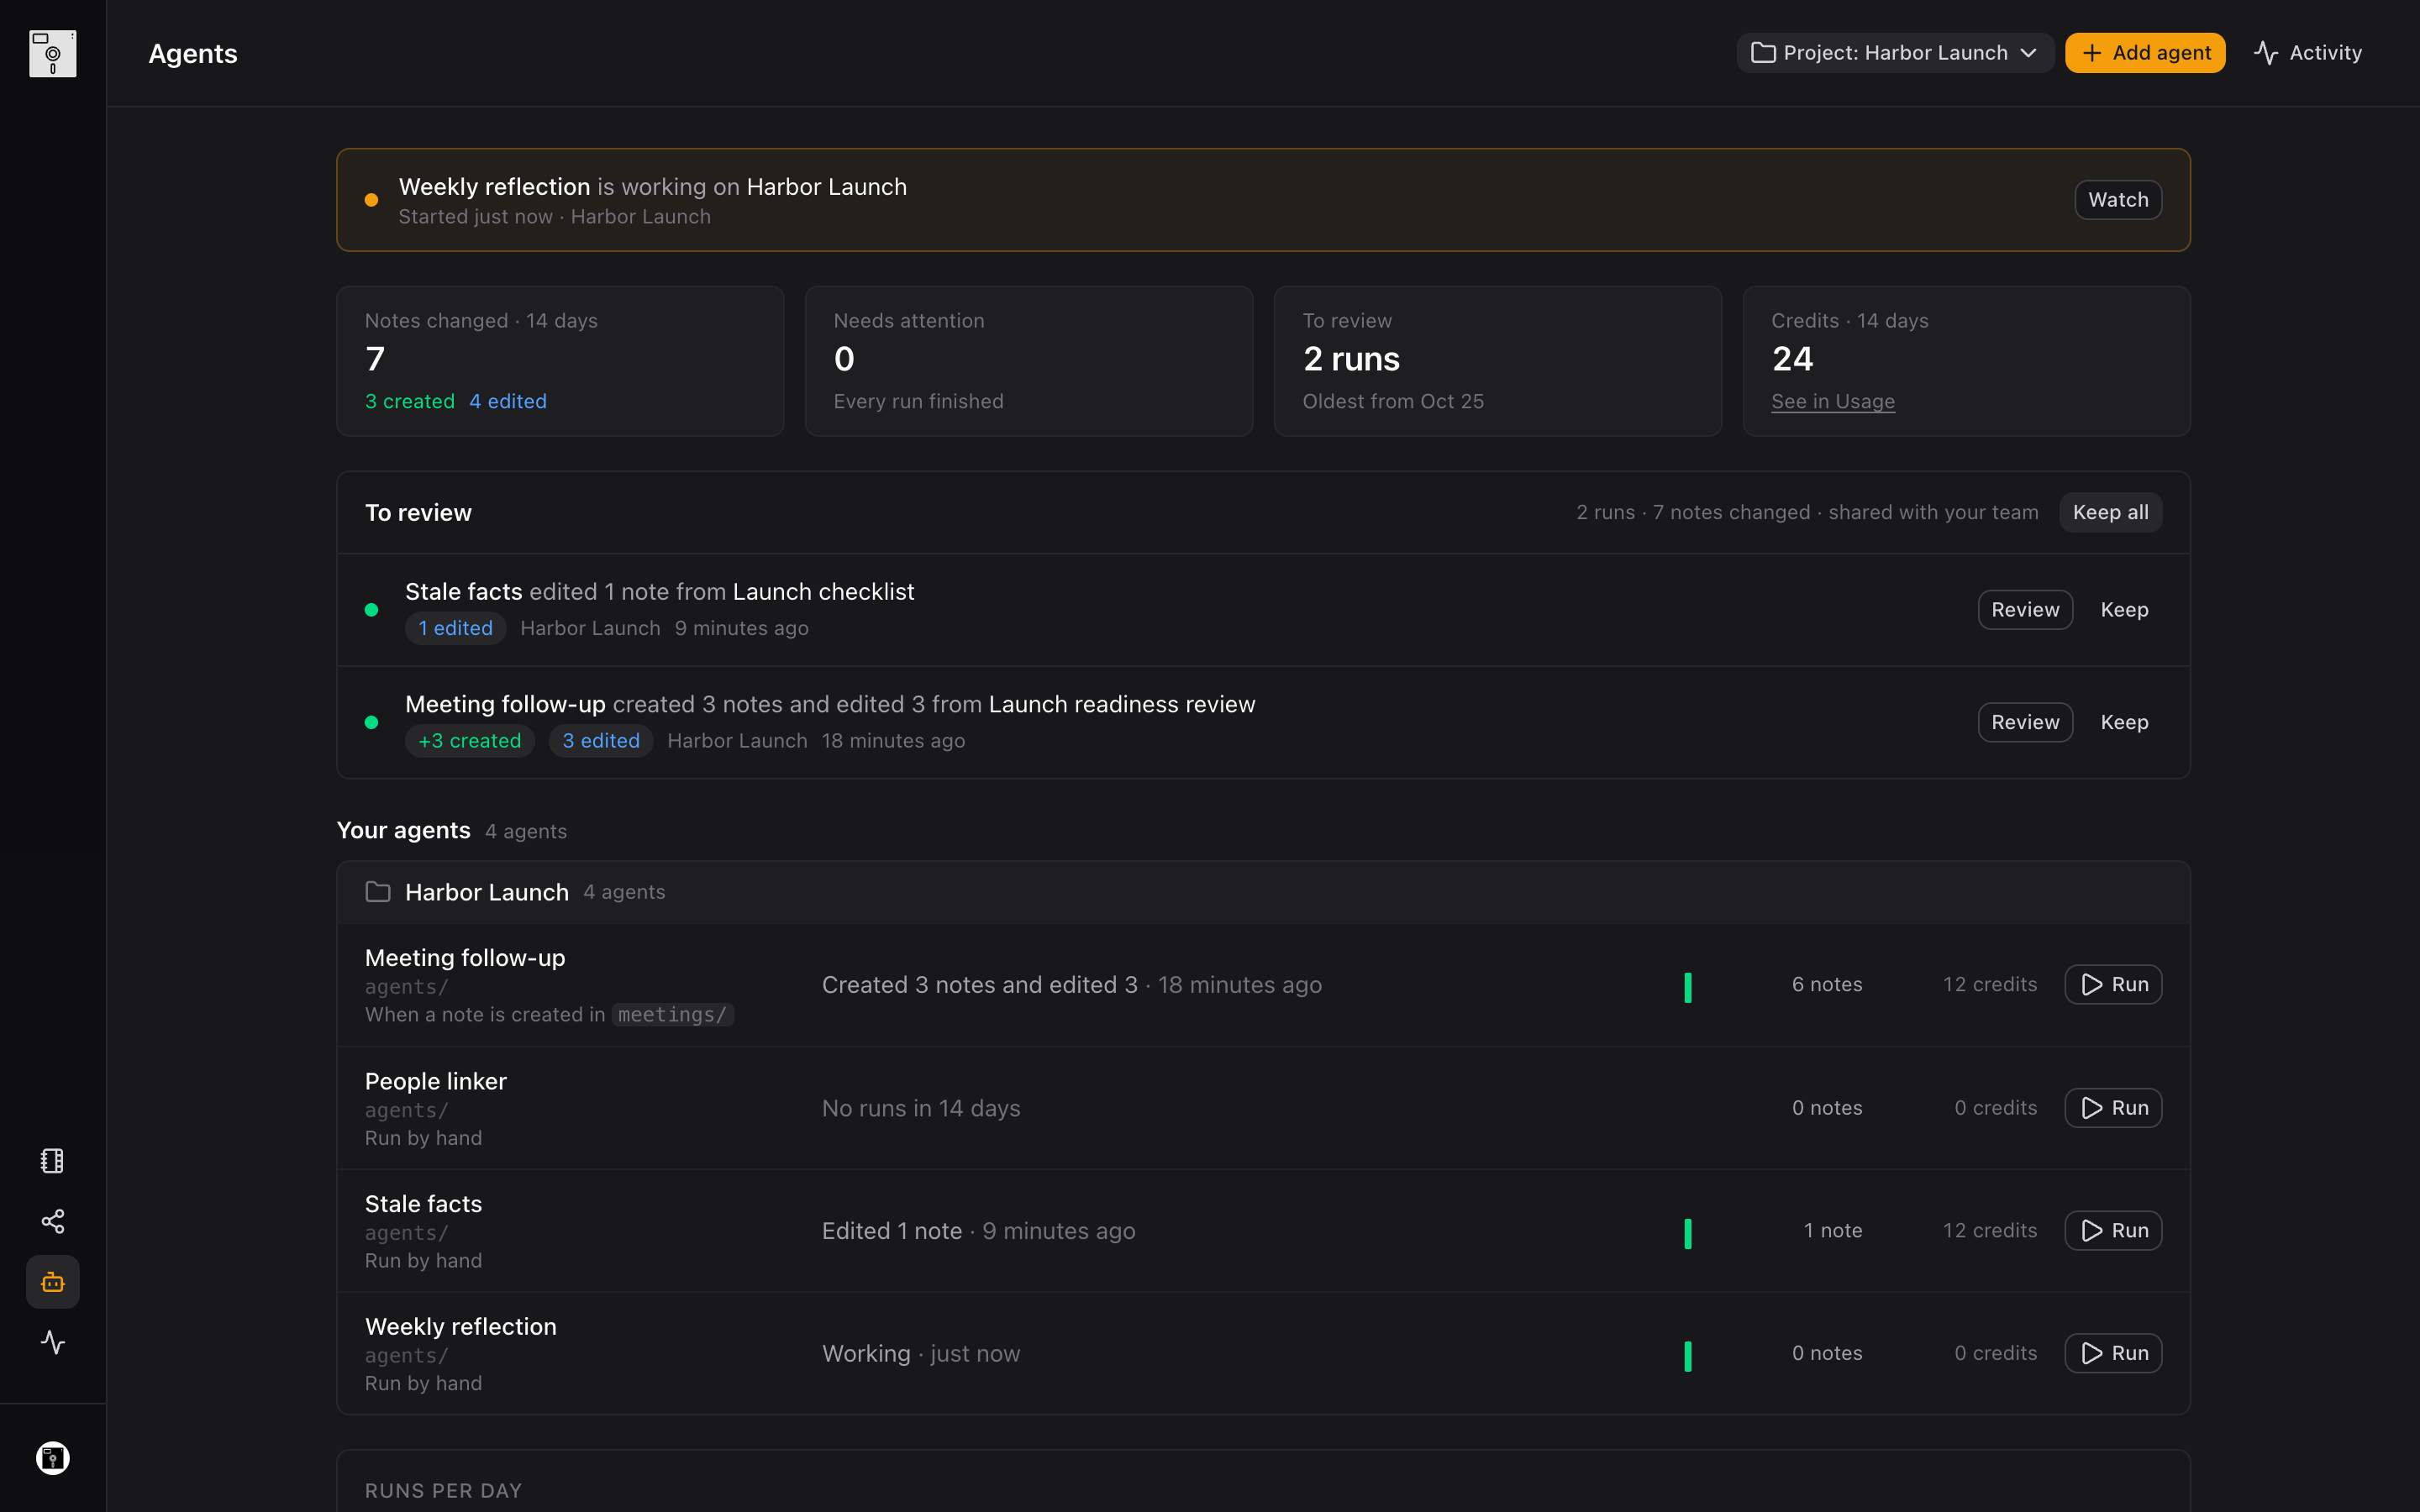Review the Stale facts run
The height and width of the screenshot is (1512, 2420).
point(2025,610)
